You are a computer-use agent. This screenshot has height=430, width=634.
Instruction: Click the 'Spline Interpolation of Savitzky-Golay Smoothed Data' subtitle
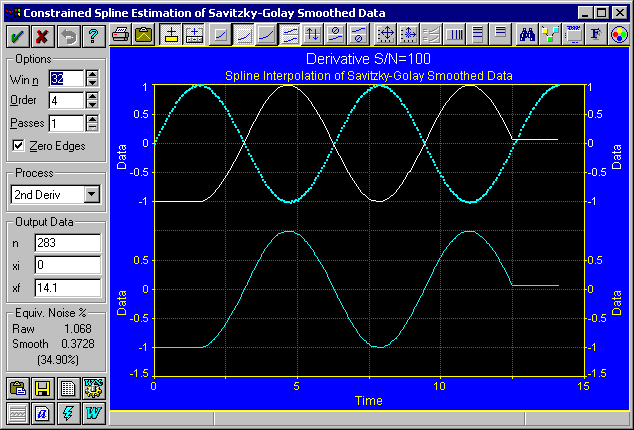pos(369,76)
